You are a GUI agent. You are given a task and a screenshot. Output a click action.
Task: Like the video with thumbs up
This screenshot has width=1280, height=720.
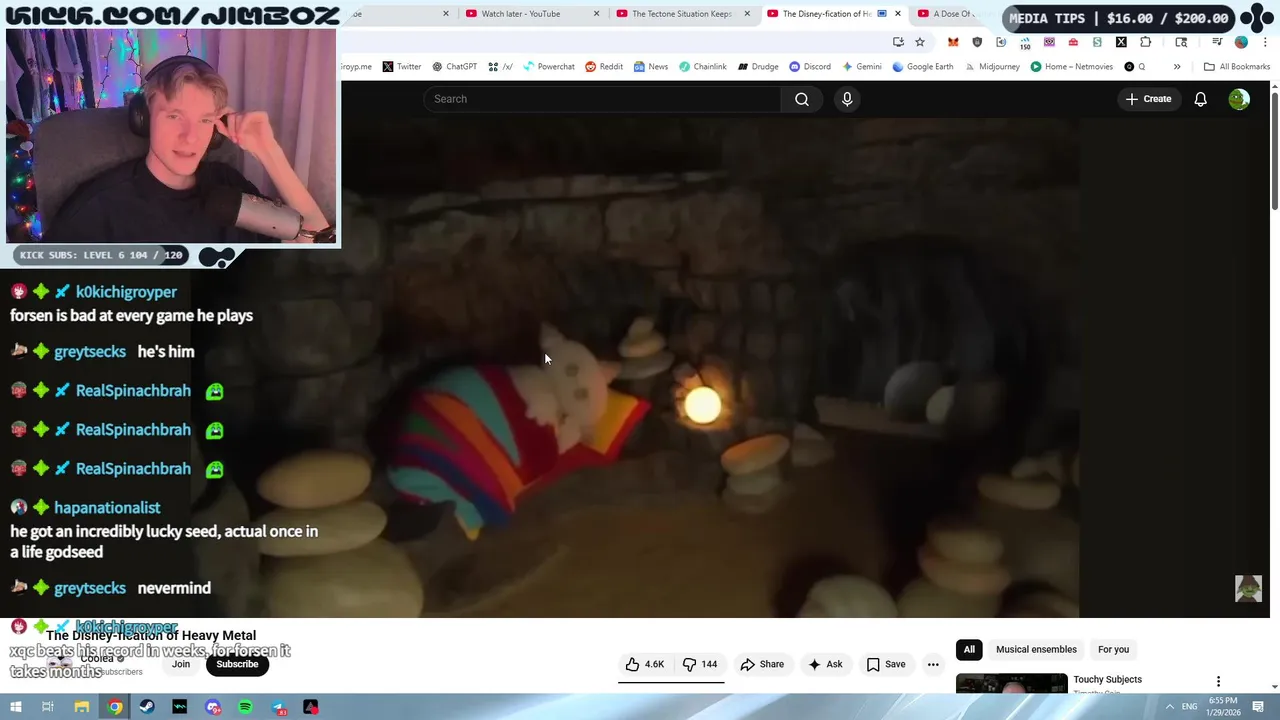pyautogui.click(x=645, y=664)
